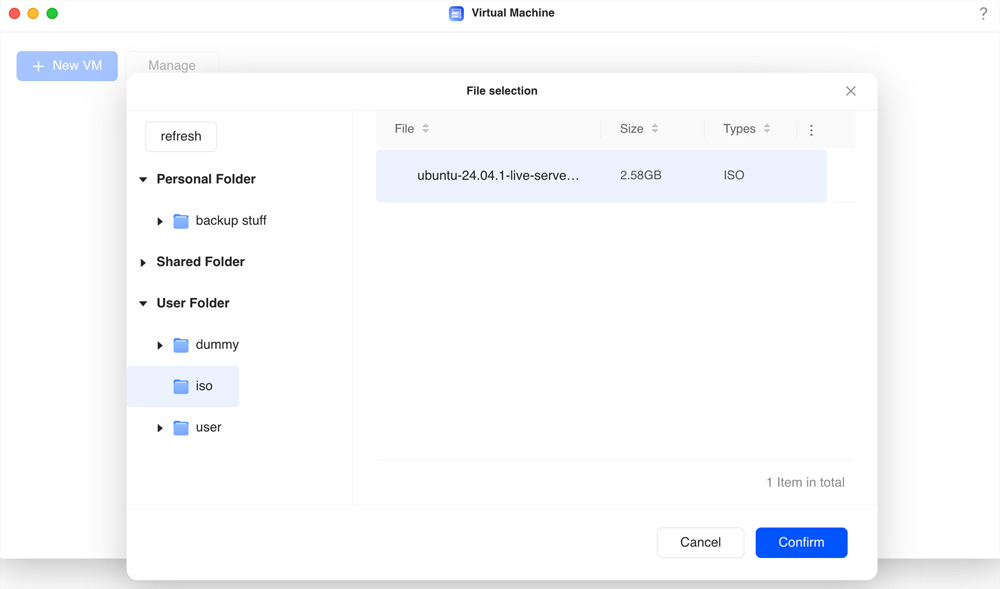Expand the Shared Folder section
The width and height of the screenshot is (1000, 589).
tap(143, 263)
